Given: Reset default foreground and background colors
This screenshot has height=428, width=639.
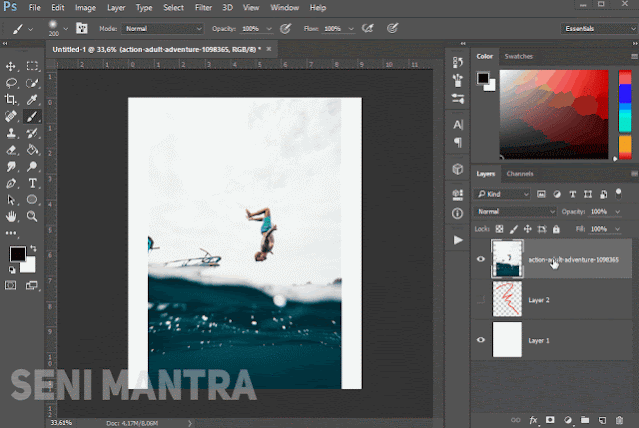Looking at the screenshot, I should click(12, 269).
